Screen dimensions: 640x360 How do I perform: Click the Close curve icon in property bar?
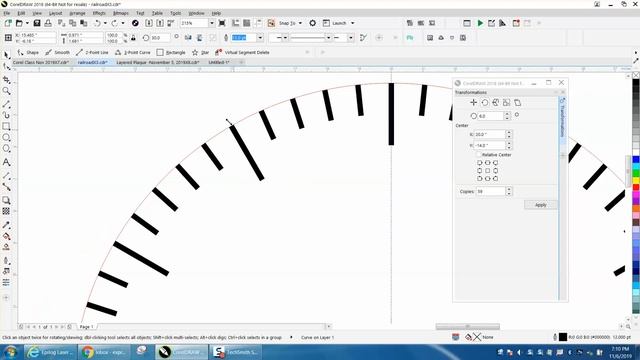[x=363, y=38]
